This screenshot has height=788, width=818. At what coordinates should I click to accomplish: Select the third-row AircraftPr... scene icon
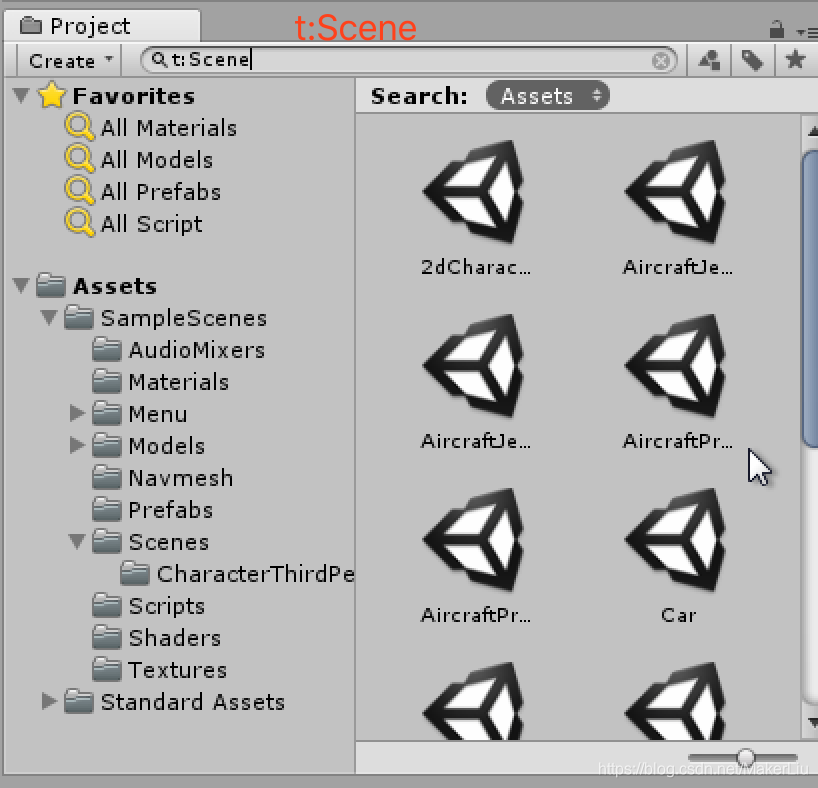475,540
